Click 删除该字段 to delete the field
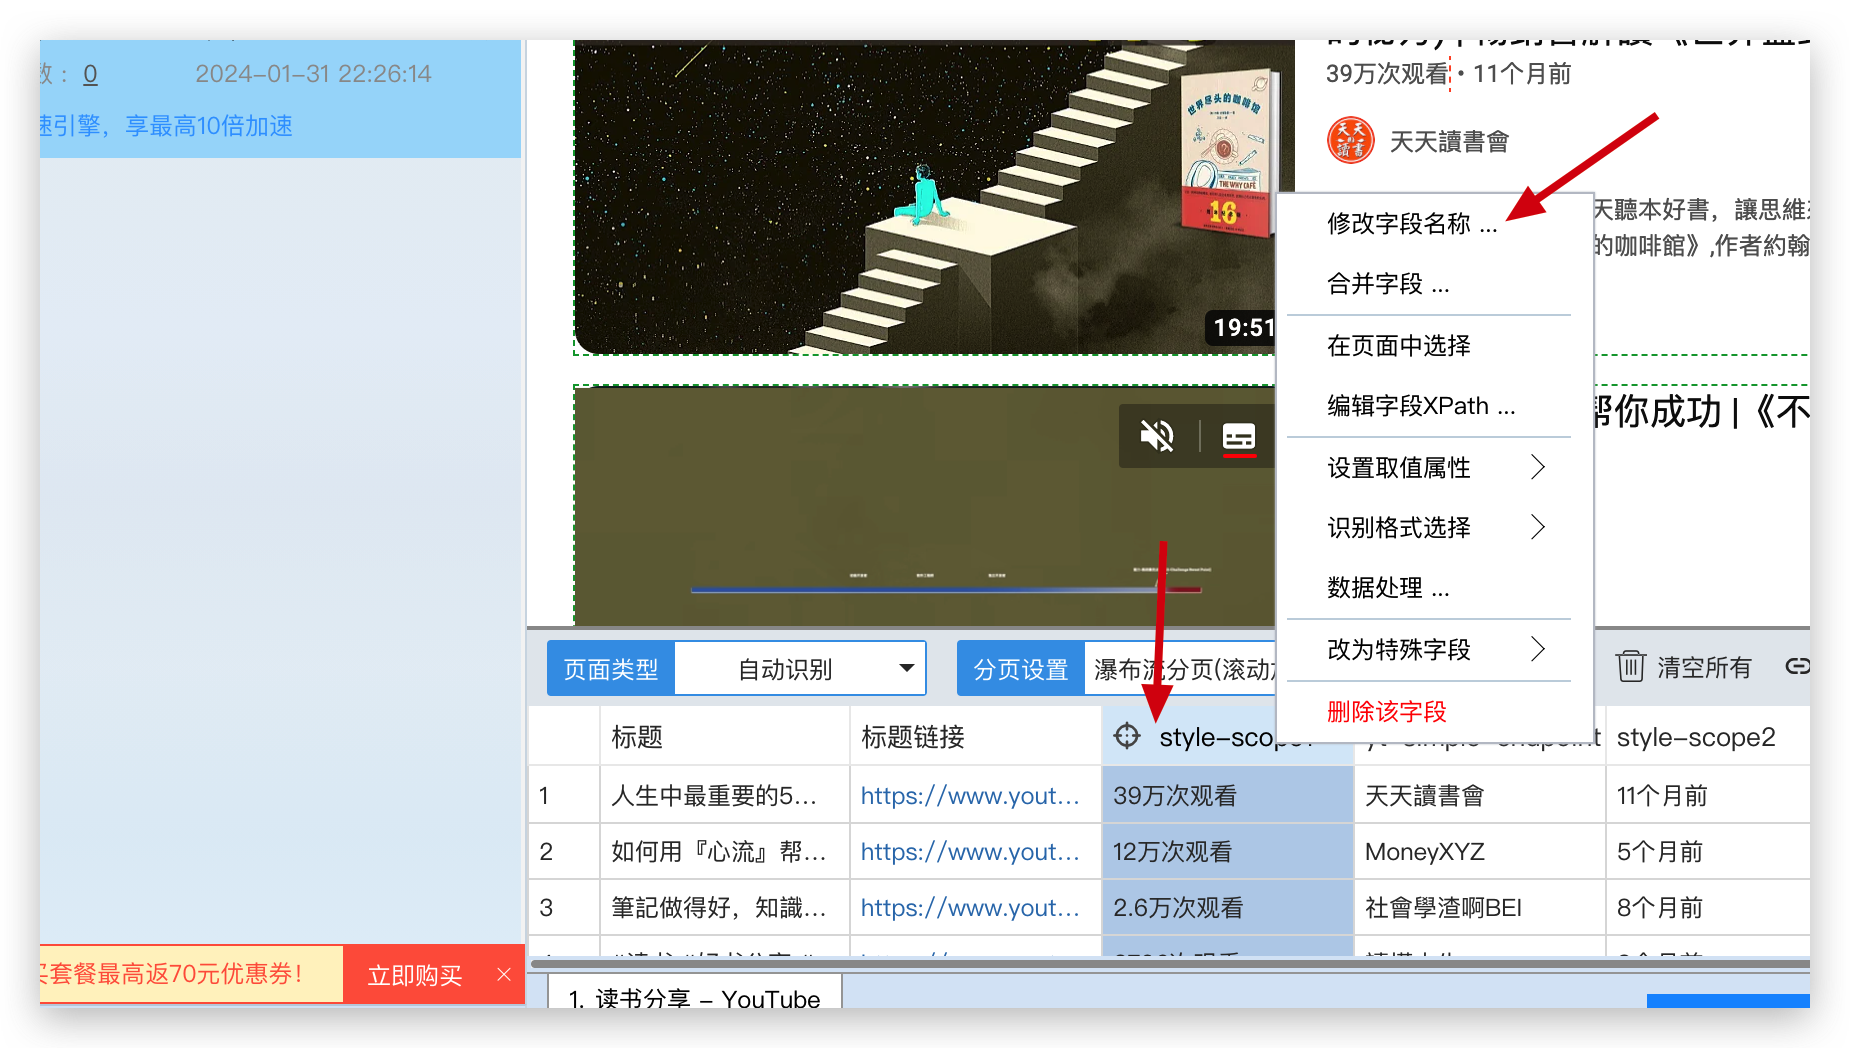Image resolution: width=1850 pixels, height=1048 pixels. pyautogui.click(x=1386, y=712)
